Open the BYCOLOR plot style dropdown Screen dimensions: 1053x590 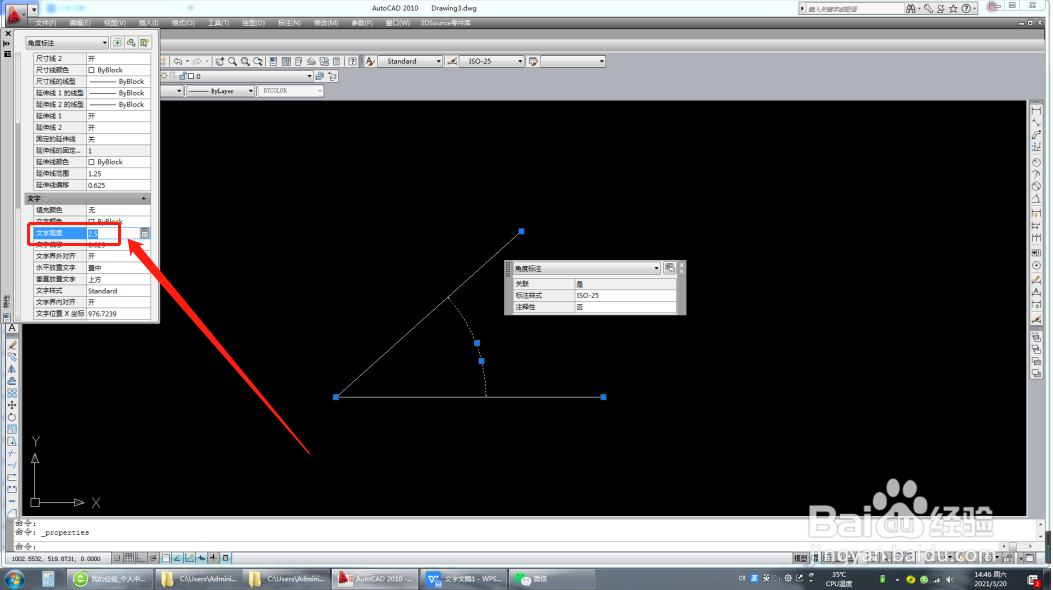pos(291,91)
